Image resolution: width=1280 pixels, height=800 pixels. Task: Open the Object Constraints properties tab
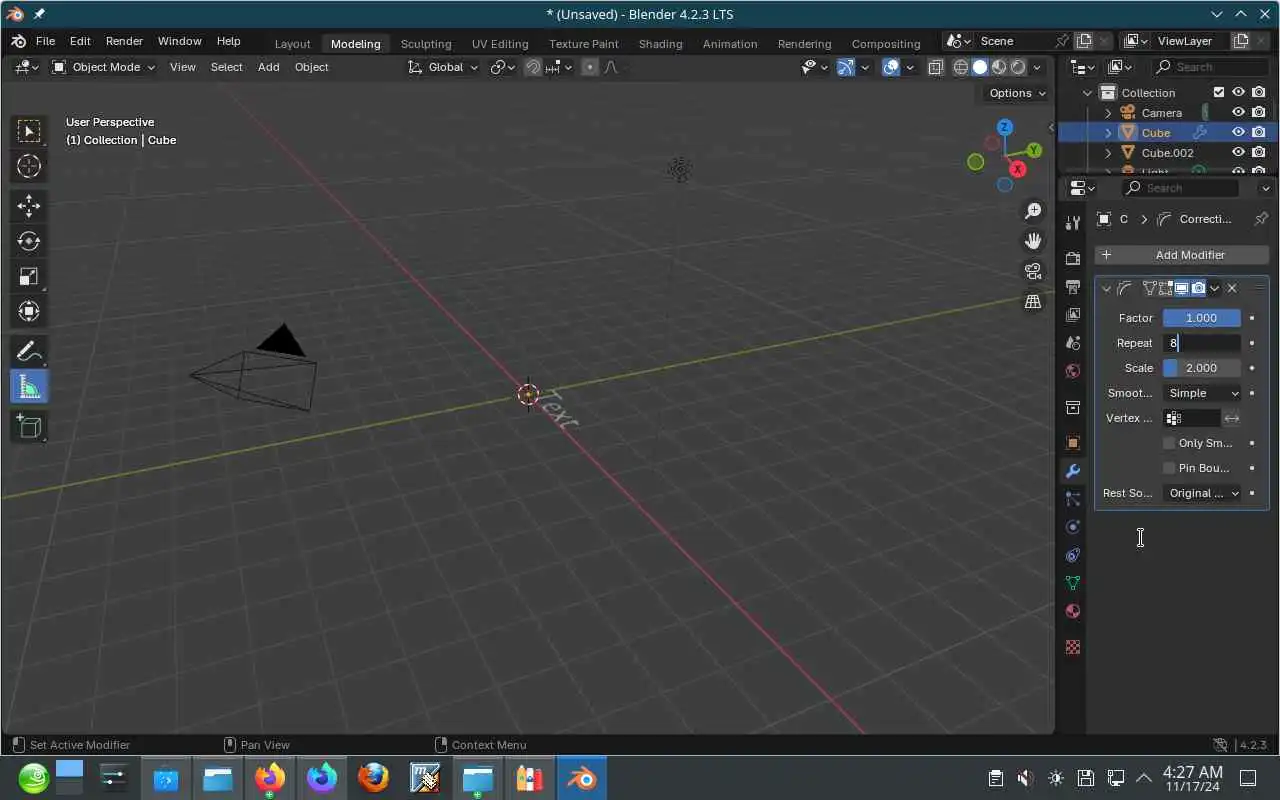(1073, 555)
